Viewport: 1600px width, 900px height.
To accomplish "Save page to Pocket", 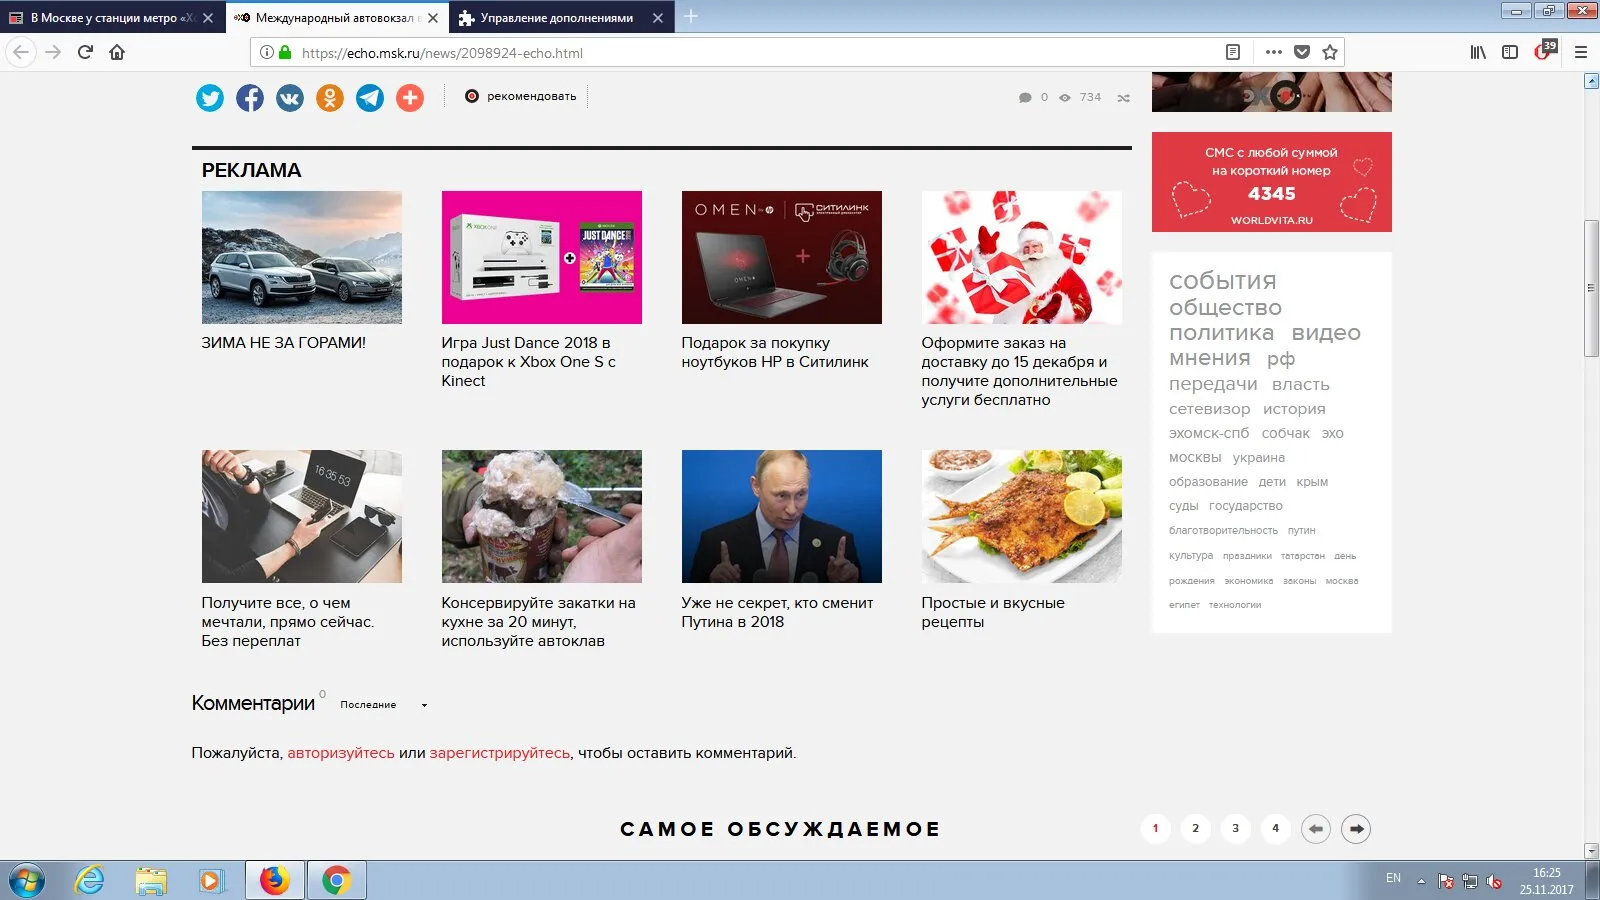I will tap(1302, 52).
